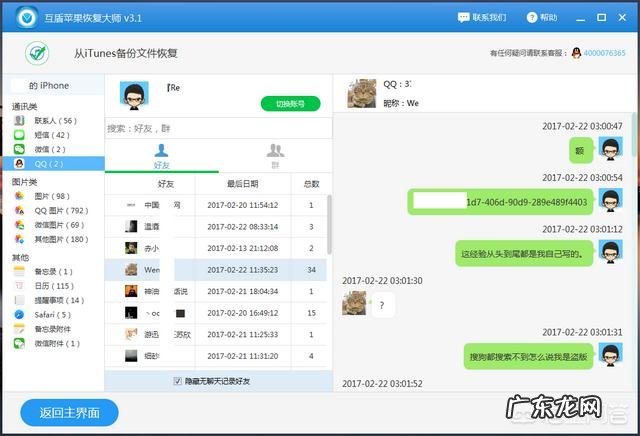Click the 总数 column header
Viewport: 640px width, 436px height.
coord(311,184)
